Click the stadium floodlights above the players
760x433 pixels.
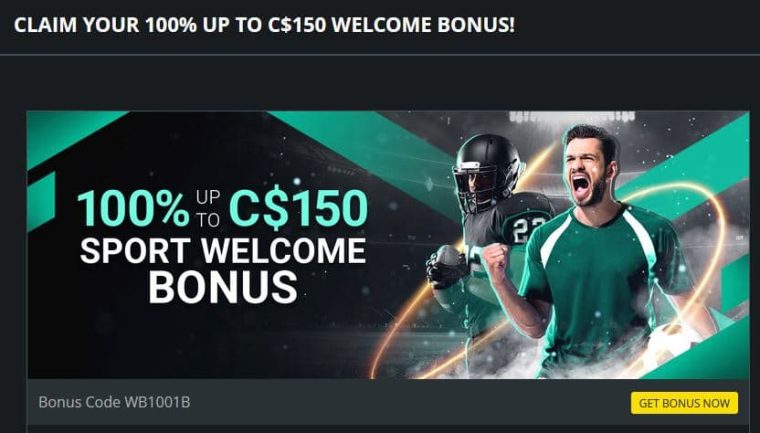coord(572,117)
